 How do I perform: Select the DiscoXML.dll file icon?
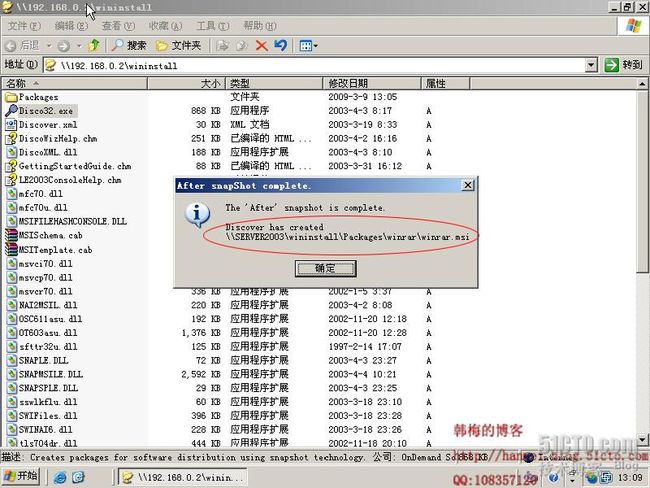tap(11, 152)
